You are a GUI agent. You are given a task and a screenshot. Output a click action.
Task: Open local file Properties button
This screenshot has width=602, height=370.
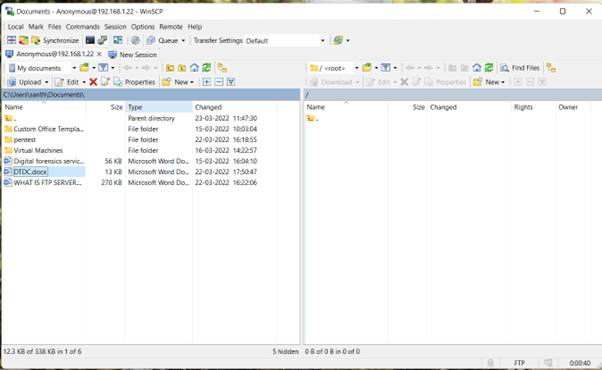(x=134, y=82)
